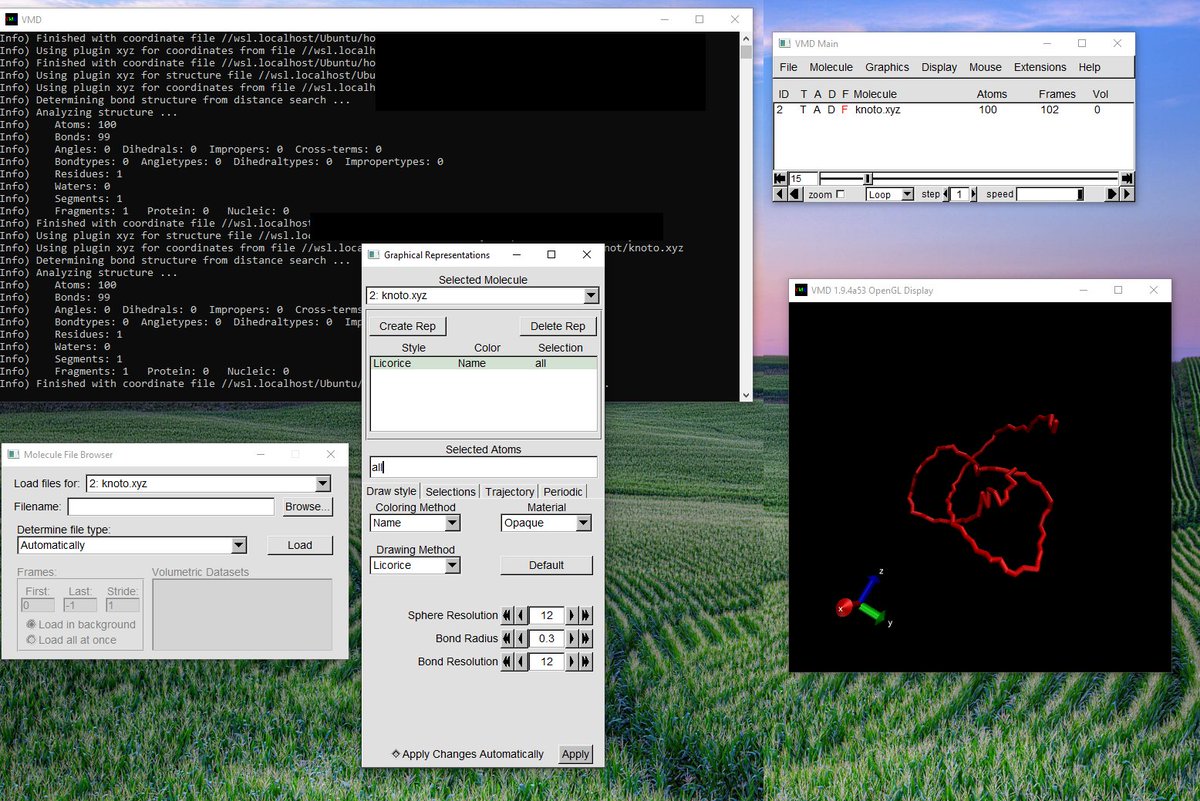The image size is (1200, 801).
Task: Click the animation speed slider handle
Action: 1080,194
